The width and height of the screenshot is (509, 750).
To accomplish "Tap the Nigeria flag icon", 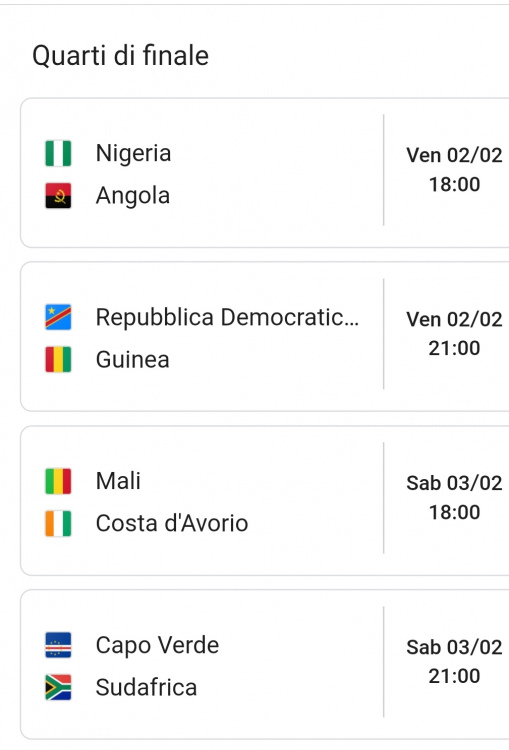I will coord(58,153).
